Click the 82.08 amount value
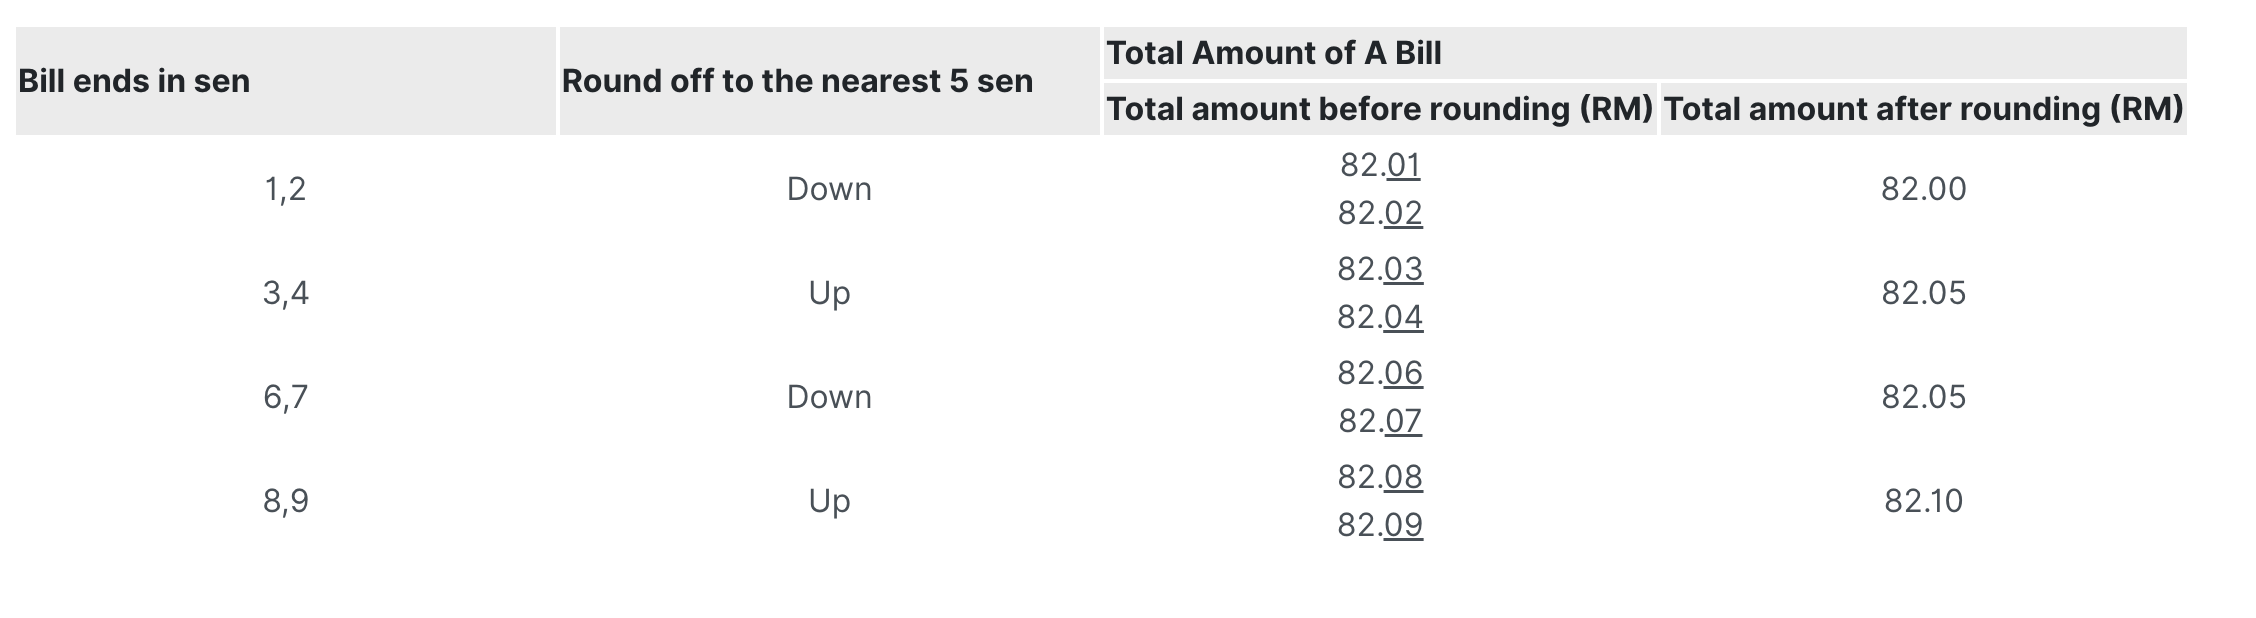 [1380, 477]
